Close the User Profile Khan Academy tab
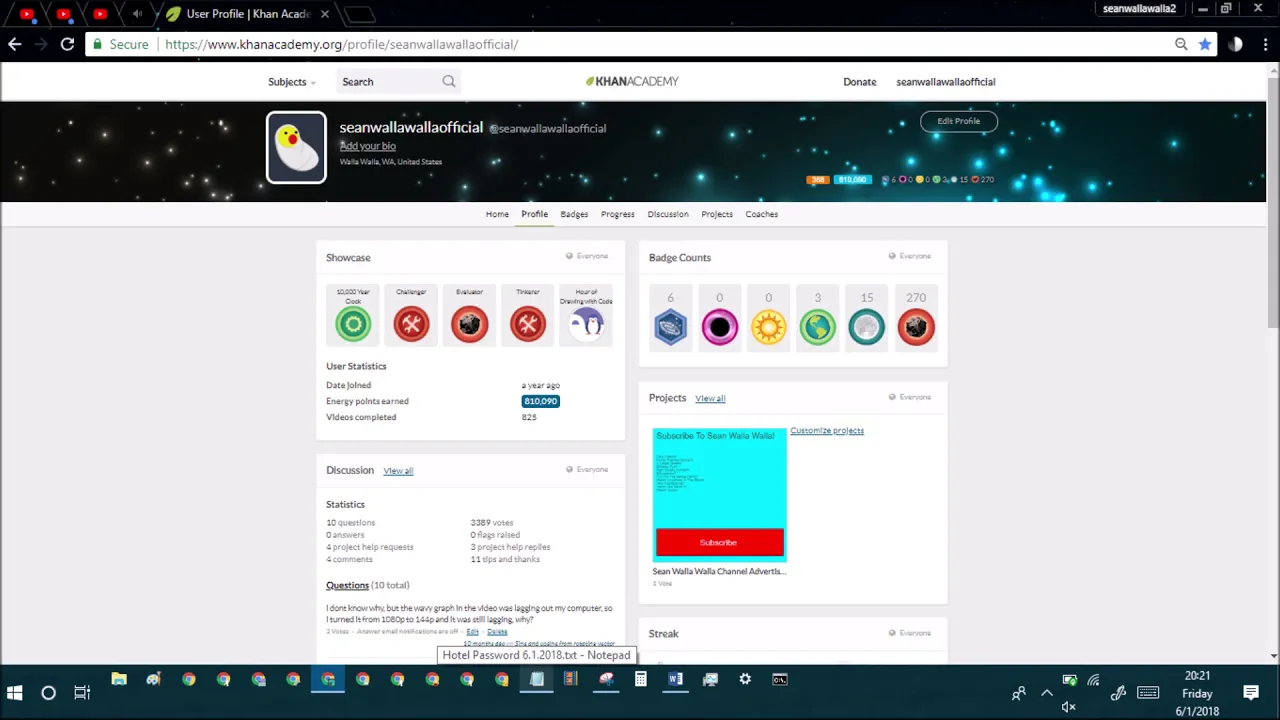 [x=324, y=14]
